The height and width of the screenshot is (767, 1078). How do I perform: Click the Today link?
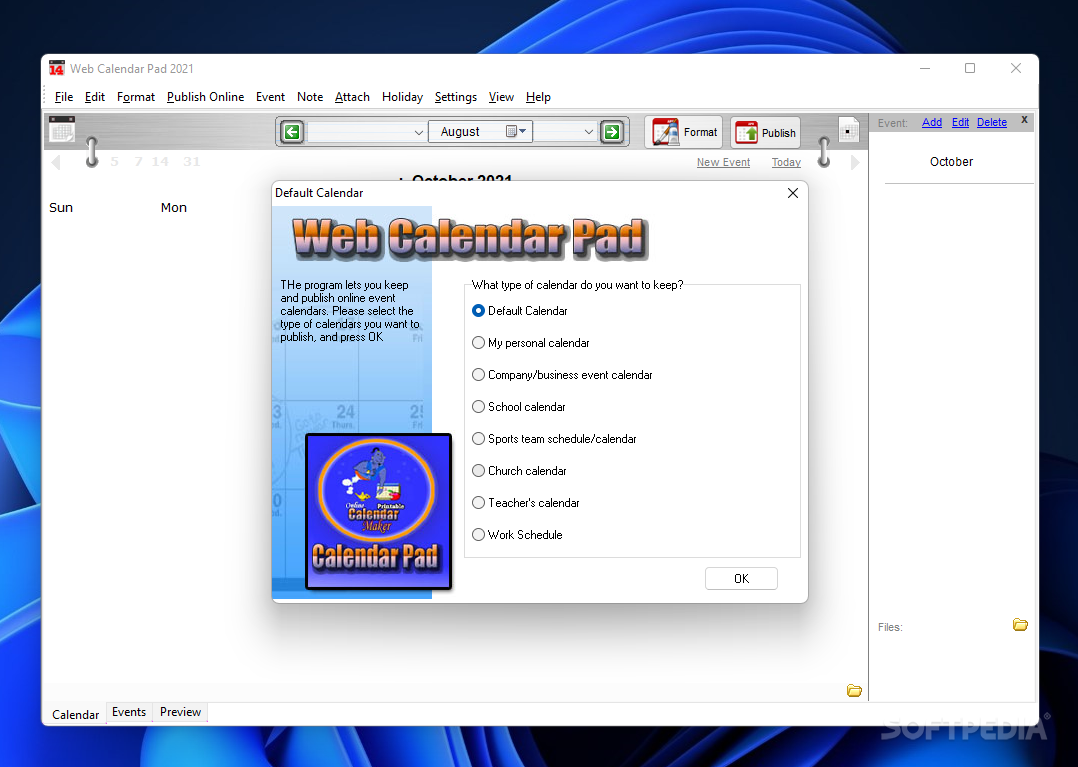[786, 162]
